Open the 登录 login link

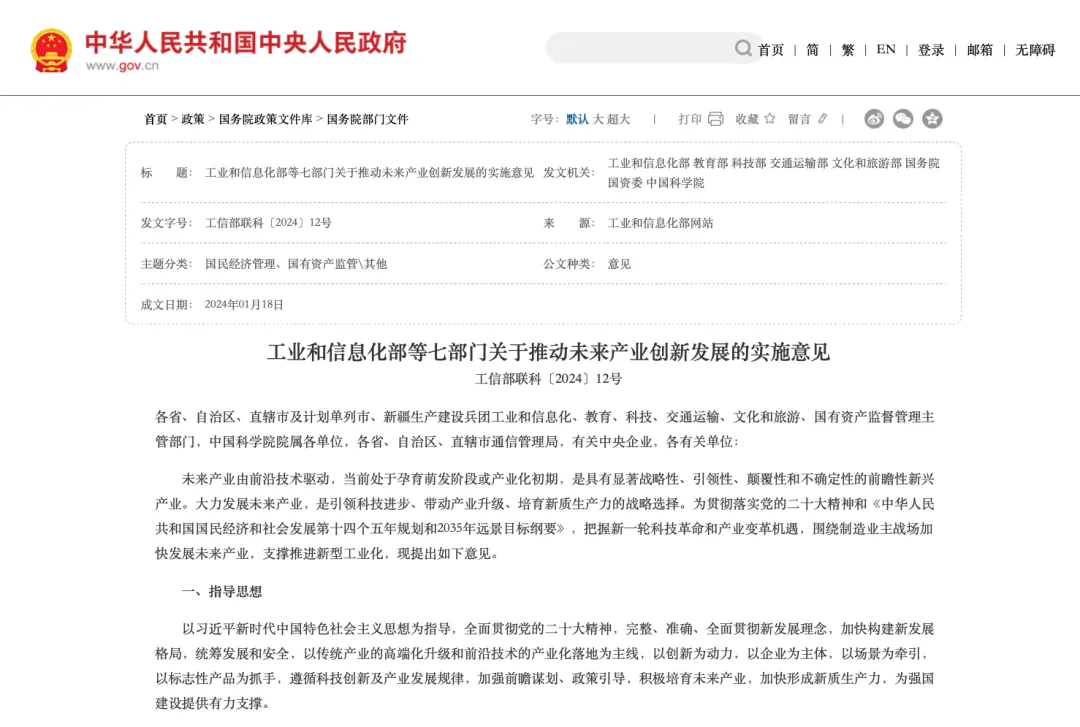[931, 50]
